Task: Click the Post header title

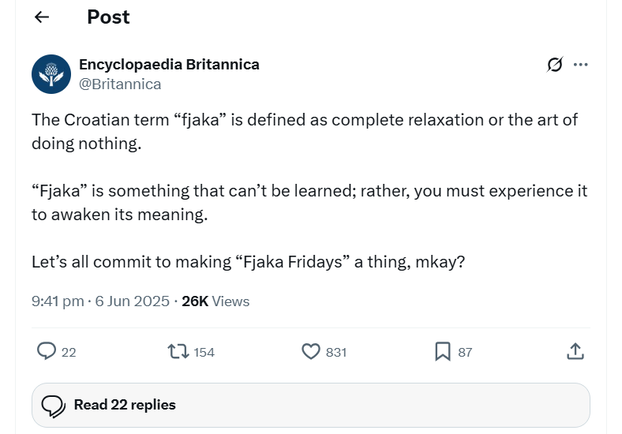Action: click(x=108, y=17)
